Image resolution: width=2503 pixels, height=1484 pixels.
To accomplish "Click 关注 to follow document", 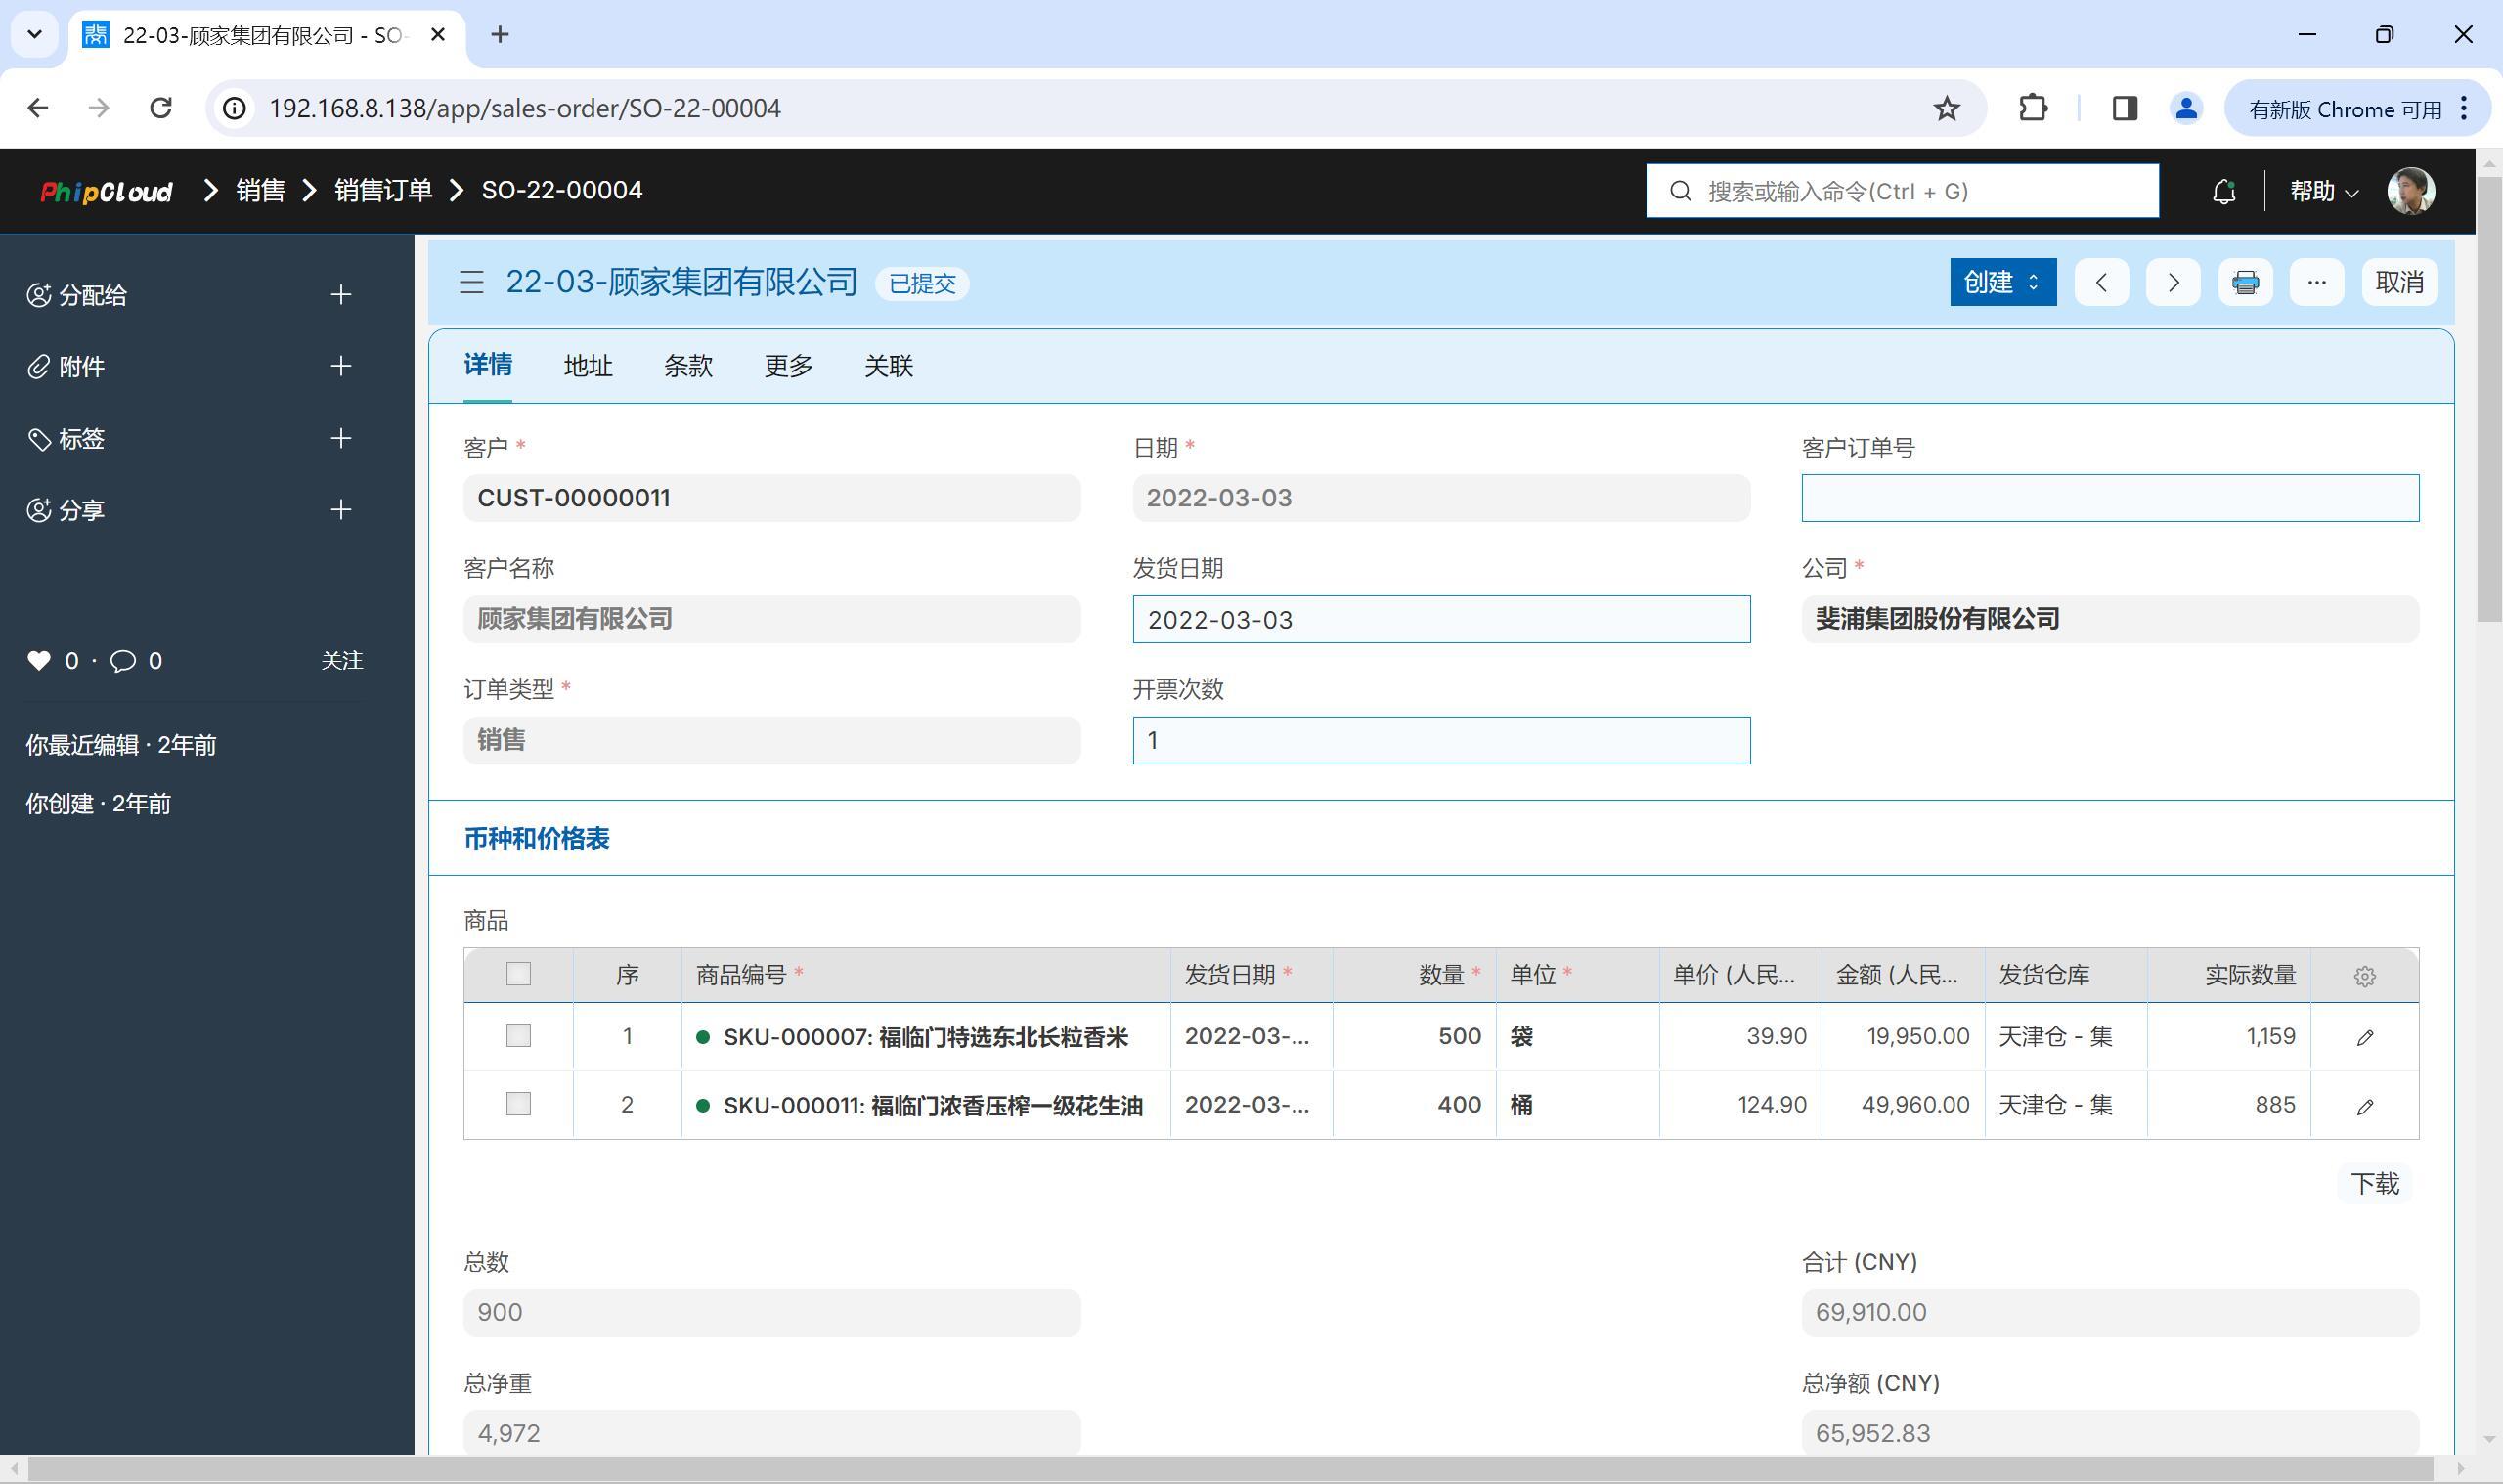I will [342, 661].
